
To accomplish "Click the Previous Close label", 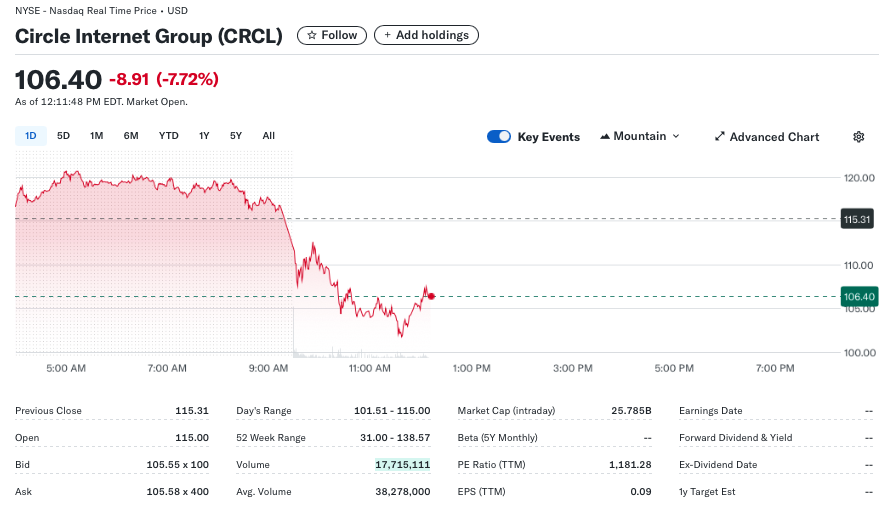I will pos(48,411).
